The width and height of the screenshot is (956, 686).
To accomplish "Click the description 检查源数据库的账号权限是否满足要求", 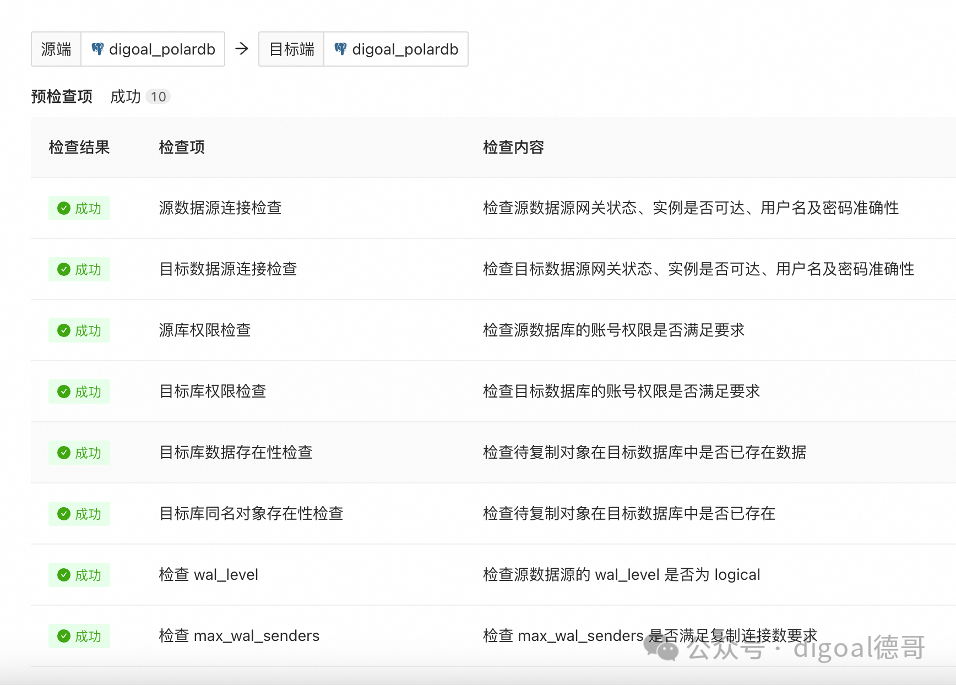I will pos(614,330).
